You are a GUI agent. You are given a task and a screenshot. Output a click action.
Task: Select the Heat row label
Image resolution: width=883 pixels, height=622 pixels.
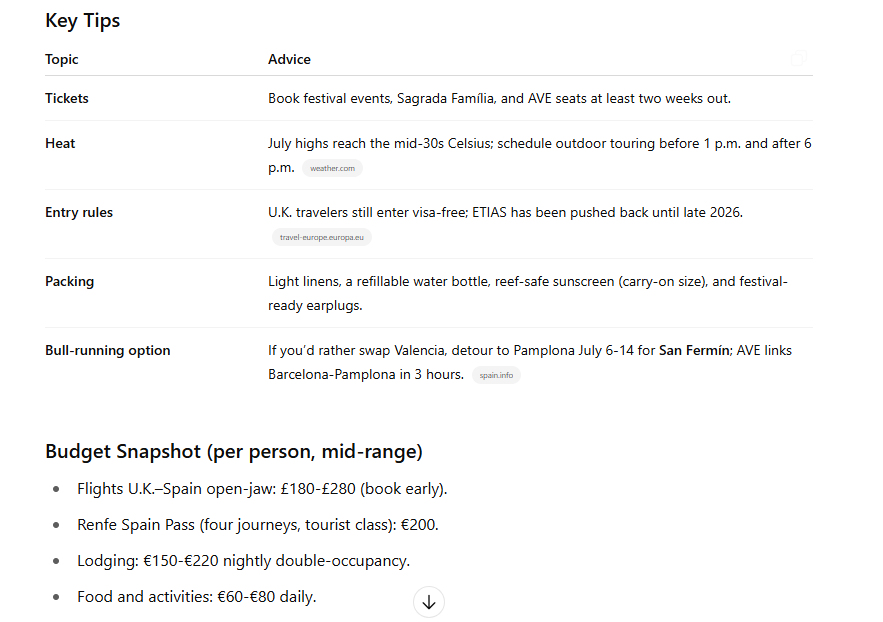coord(60,143)
